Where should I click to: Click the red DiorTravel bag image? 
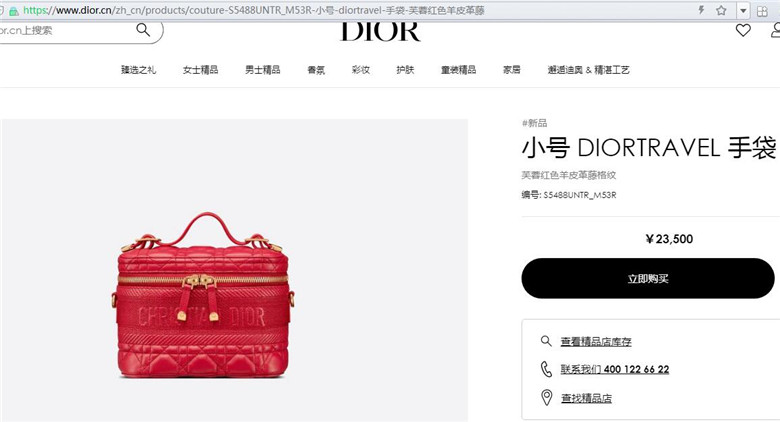point(202,295)
